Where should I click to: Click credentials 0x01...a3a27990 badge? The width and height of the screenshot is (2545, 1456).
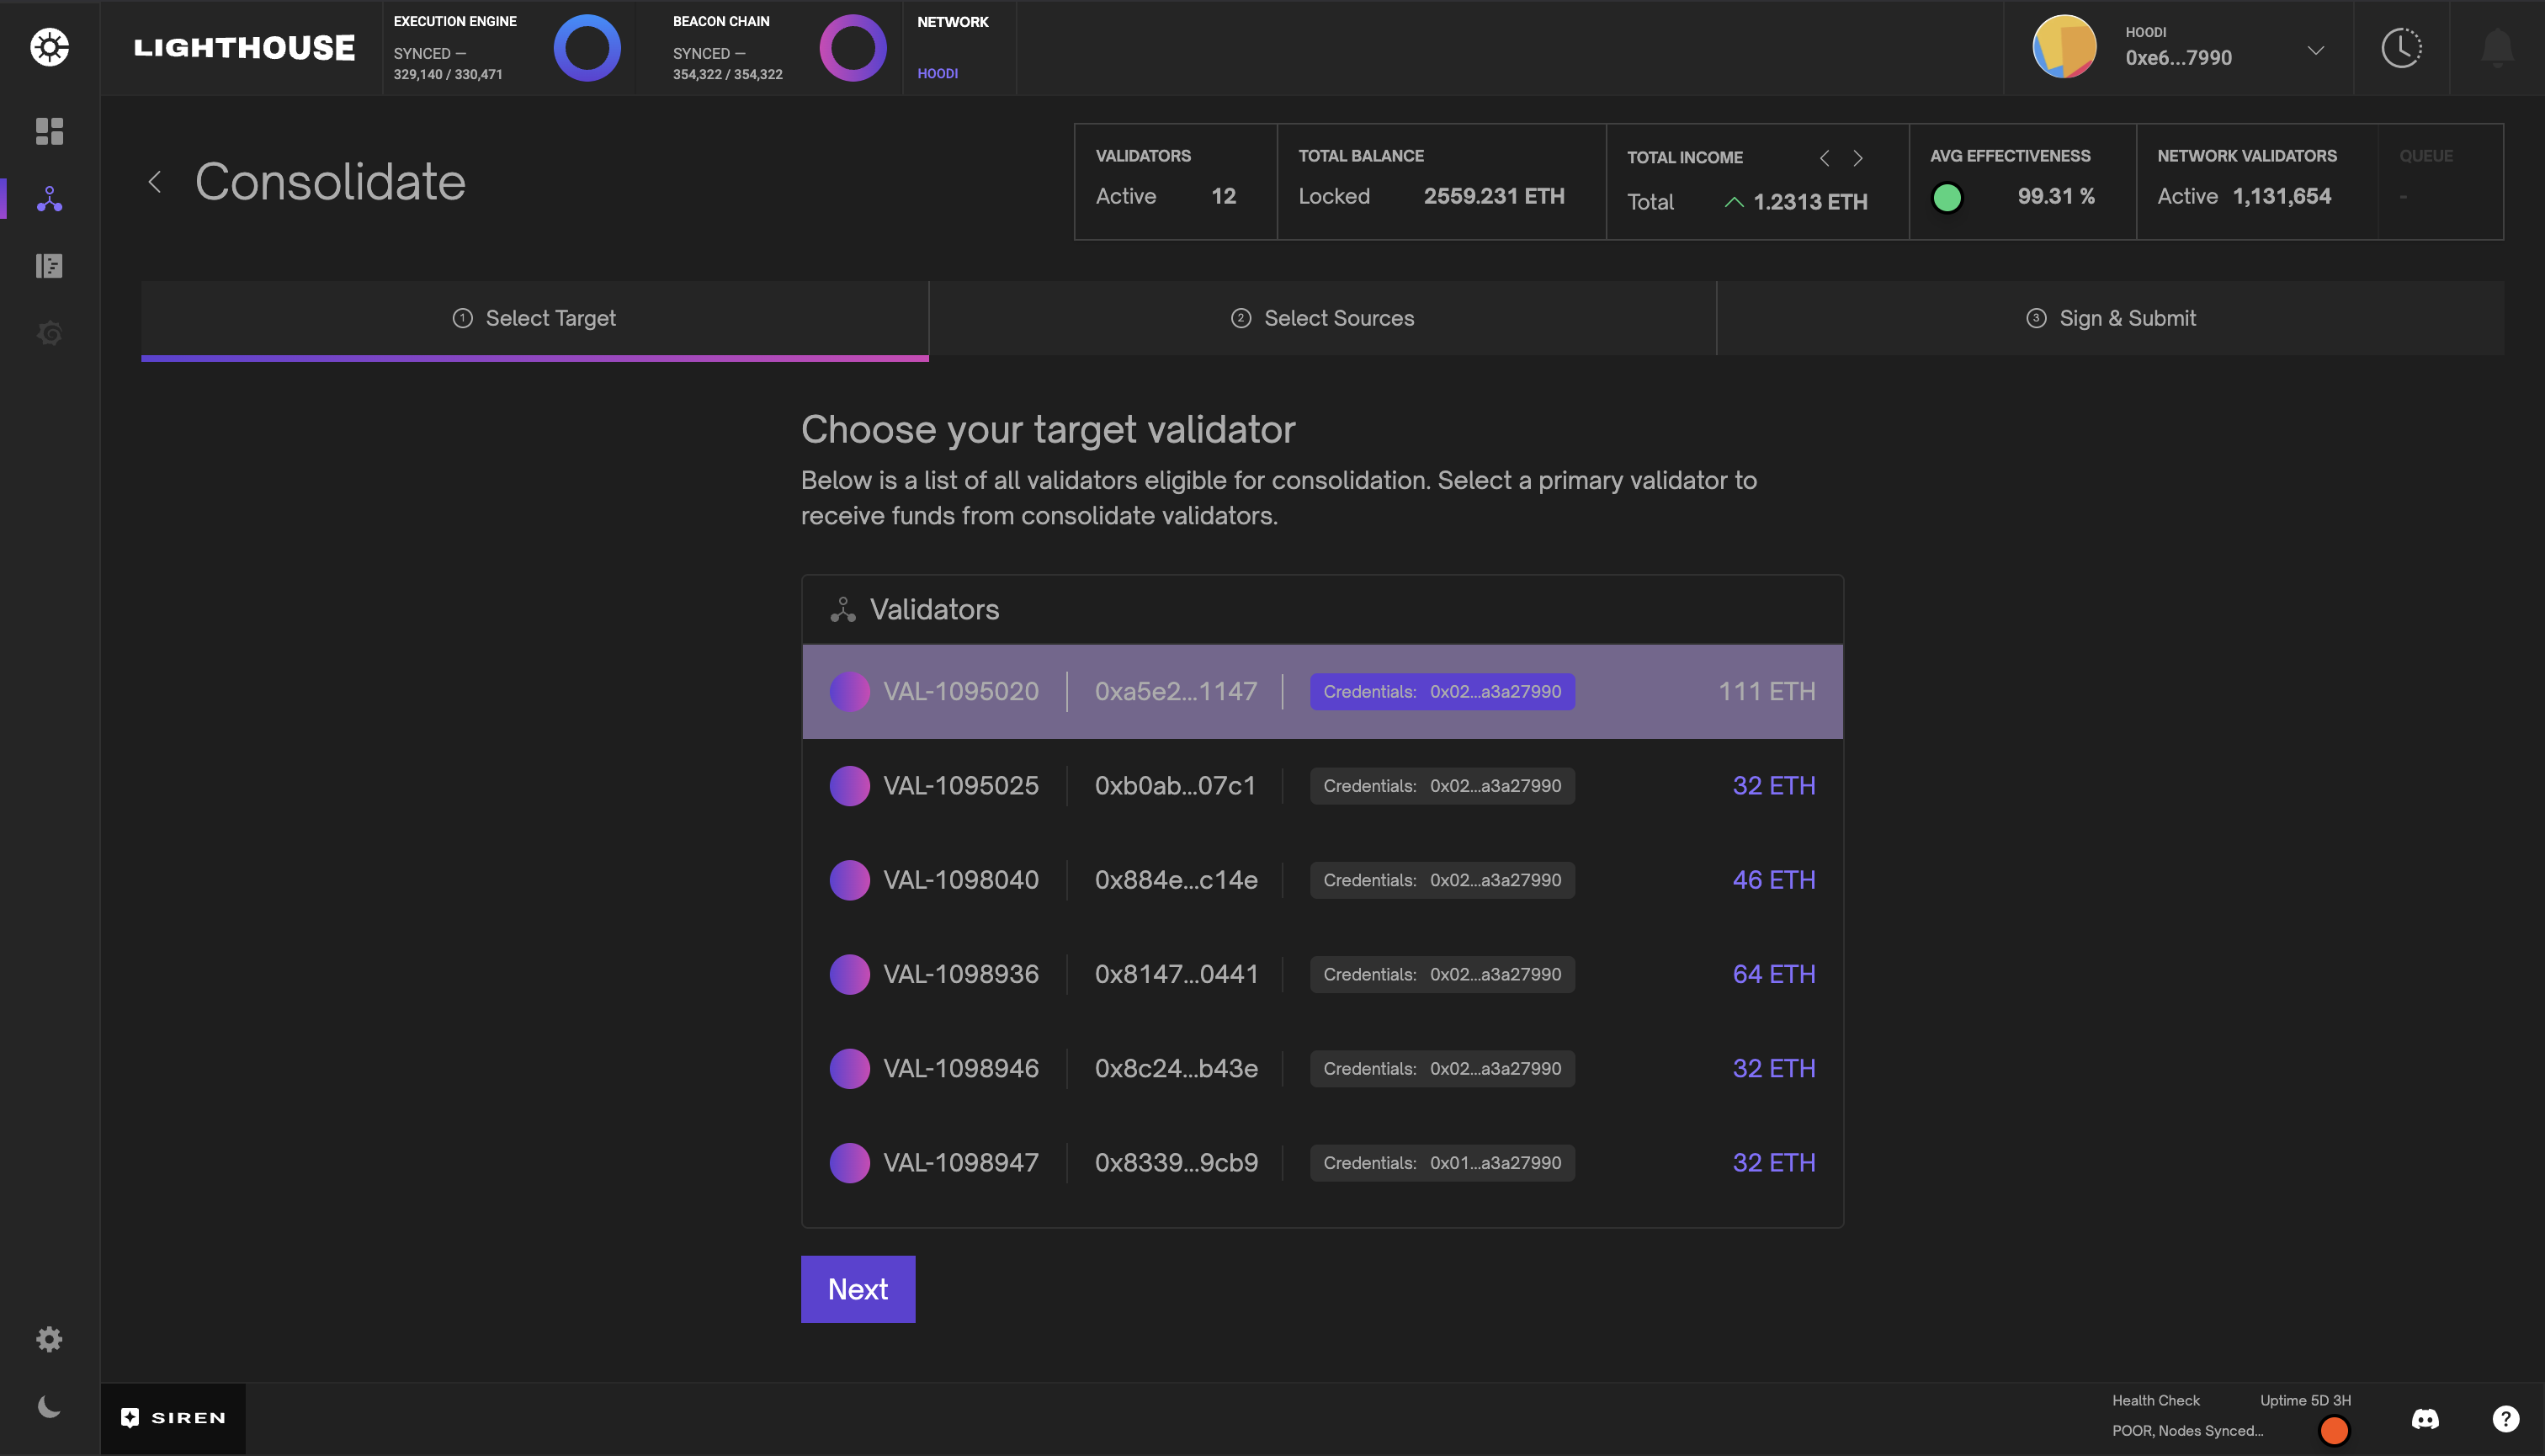(x=1442, y=1162)
